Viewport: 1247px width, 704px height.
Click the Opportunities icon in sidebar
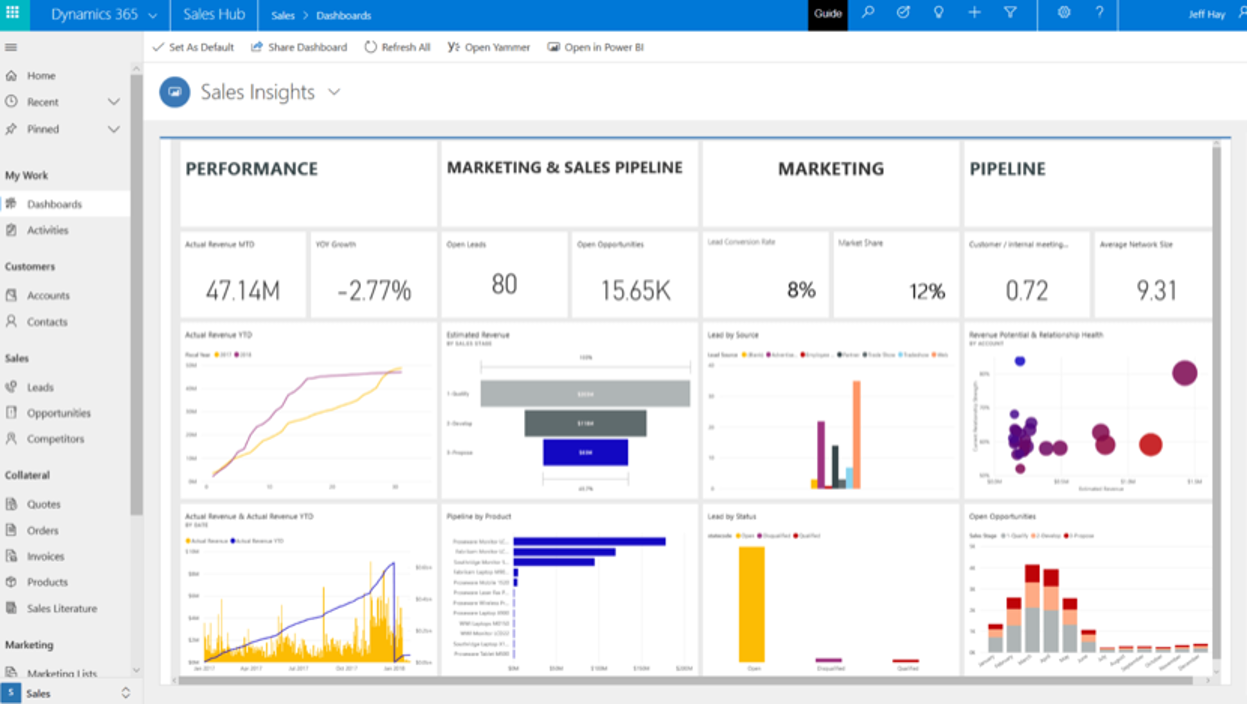click(11, 413)
